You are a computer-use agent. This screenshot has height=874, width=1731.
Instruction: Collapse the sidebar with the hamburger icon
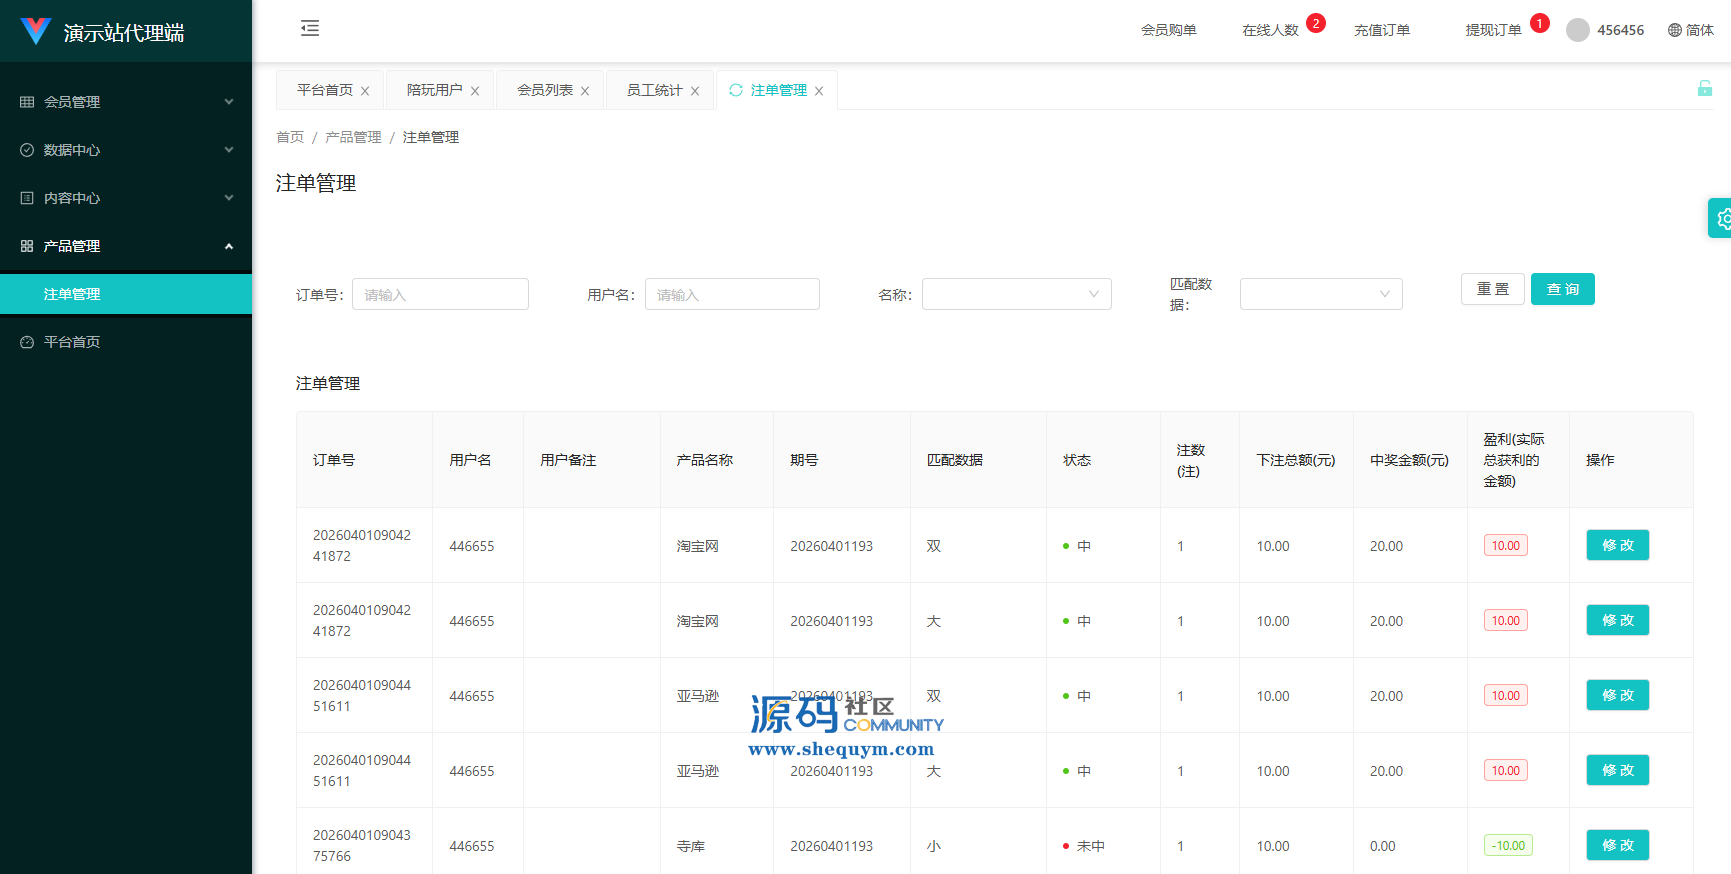click(310, 28)
